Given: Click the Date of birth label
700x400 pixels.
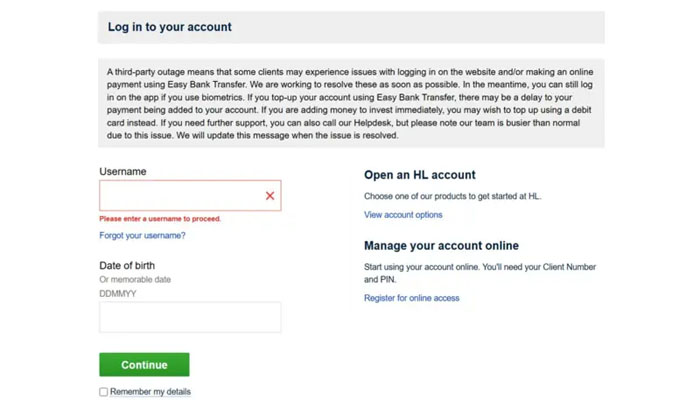Looking at the screenshot, I should click(x=127, y=266).
